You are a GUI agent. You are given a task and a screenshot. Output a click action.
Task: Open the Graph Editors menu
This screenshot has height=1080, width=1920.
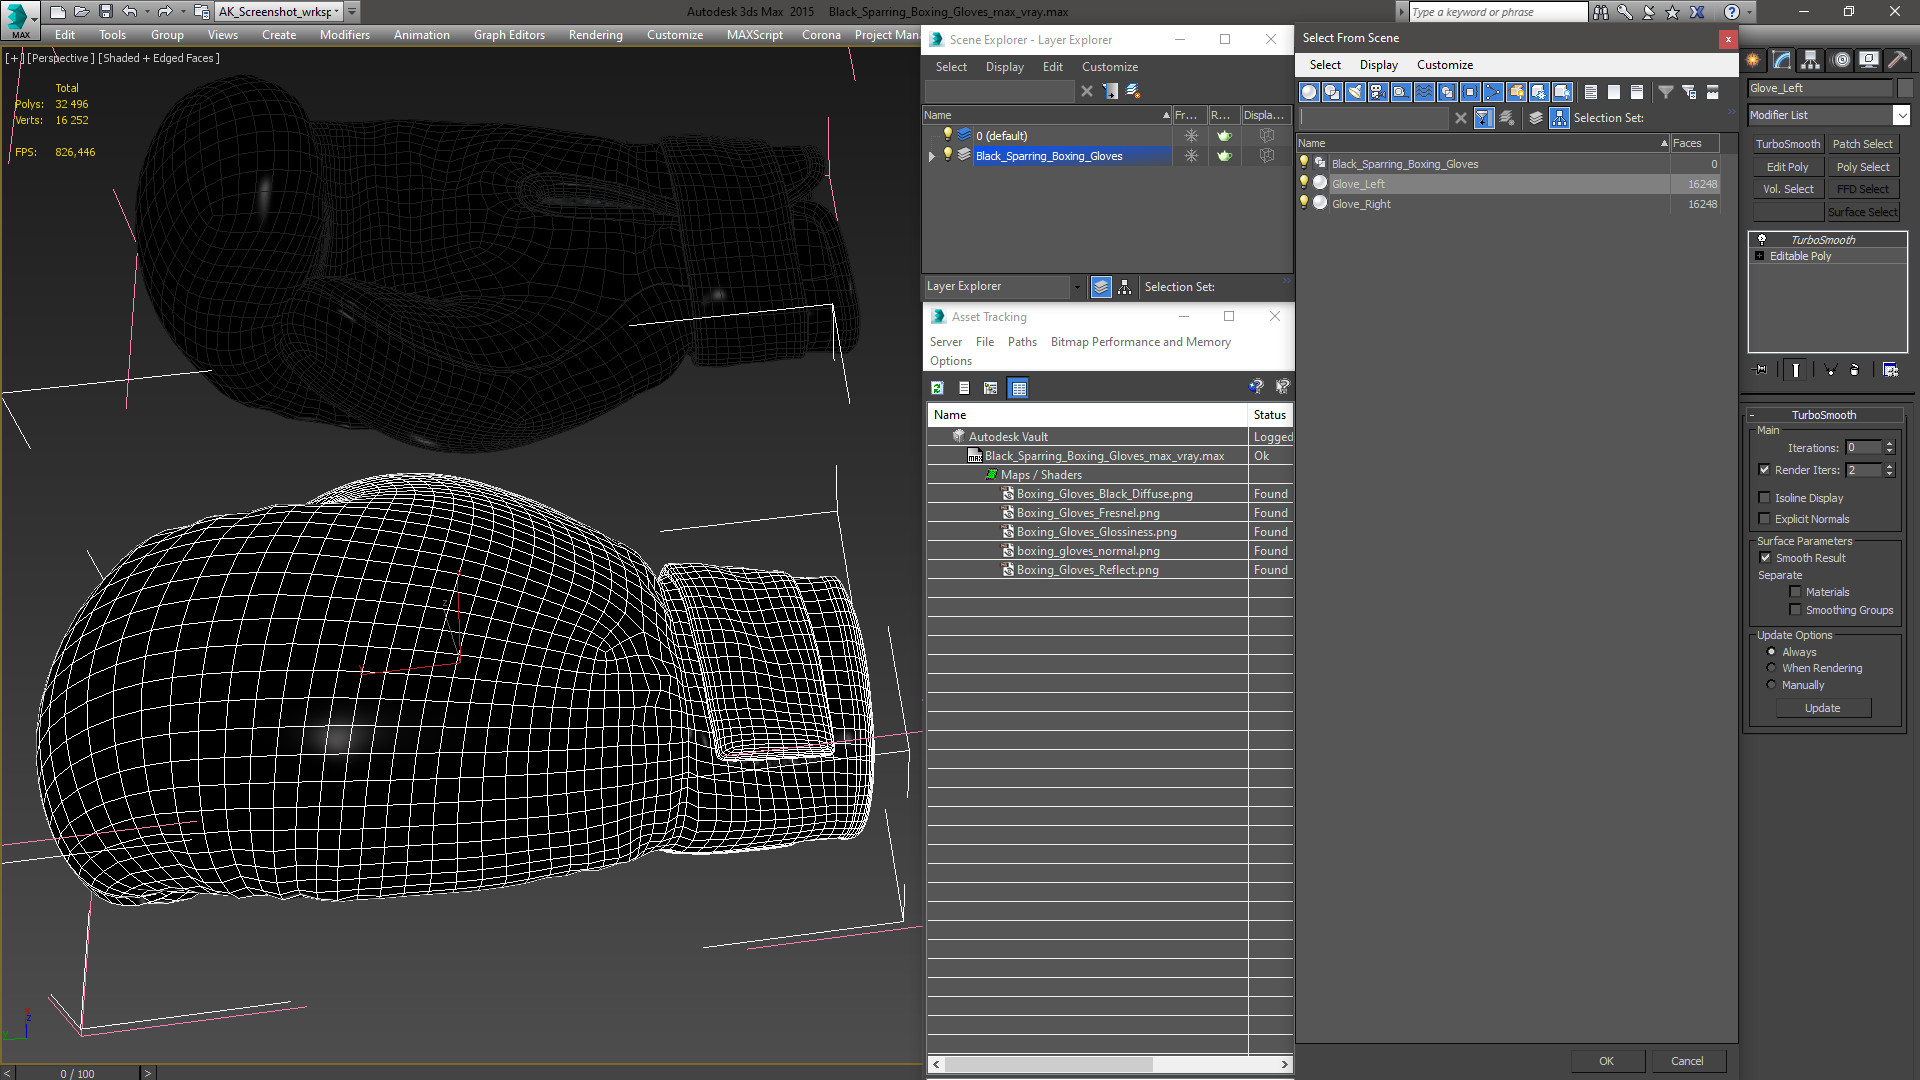pyautogui.click(x=509, y=35)
